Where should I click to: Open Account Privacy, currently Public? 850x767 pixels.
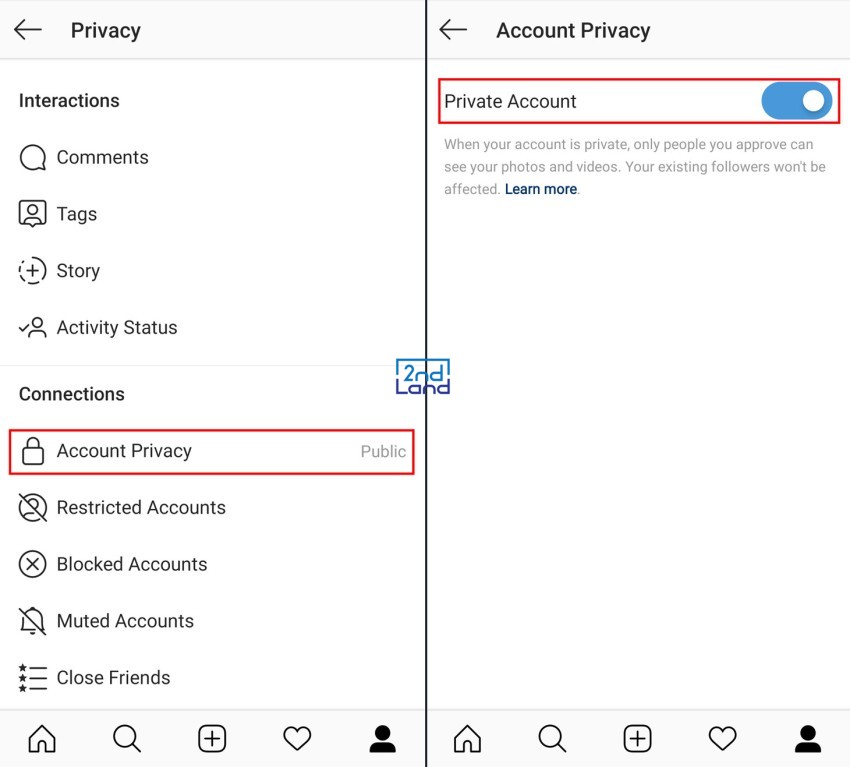212,452
